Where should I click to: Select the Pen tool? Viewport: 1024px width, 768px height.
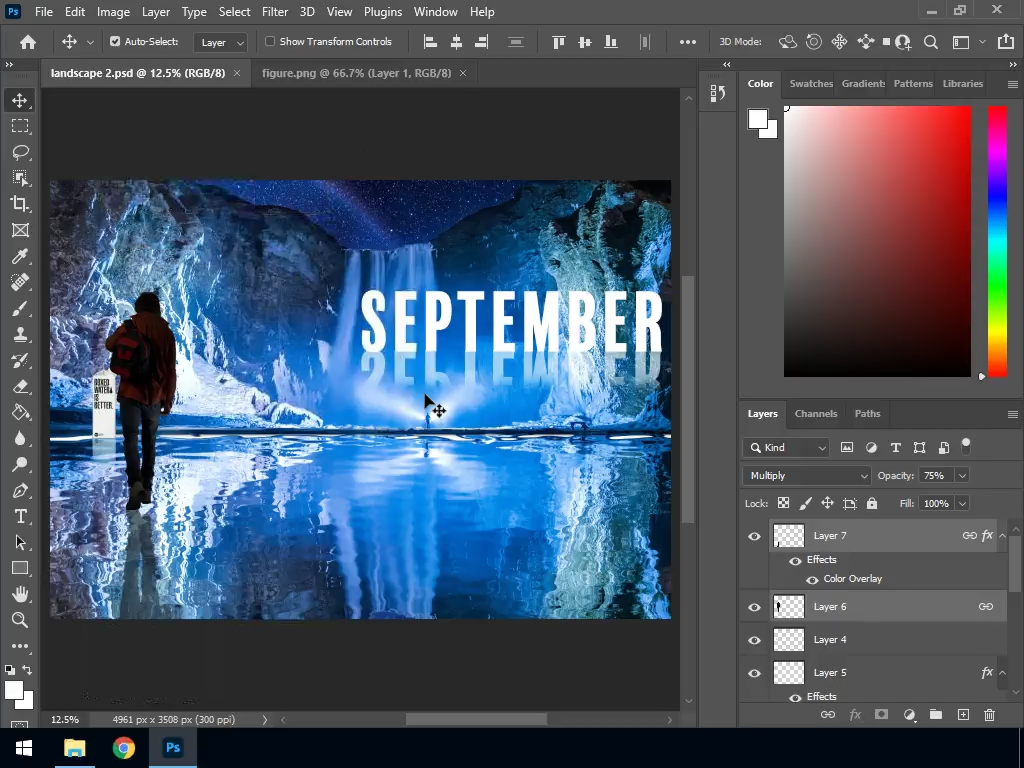point(20,490)
